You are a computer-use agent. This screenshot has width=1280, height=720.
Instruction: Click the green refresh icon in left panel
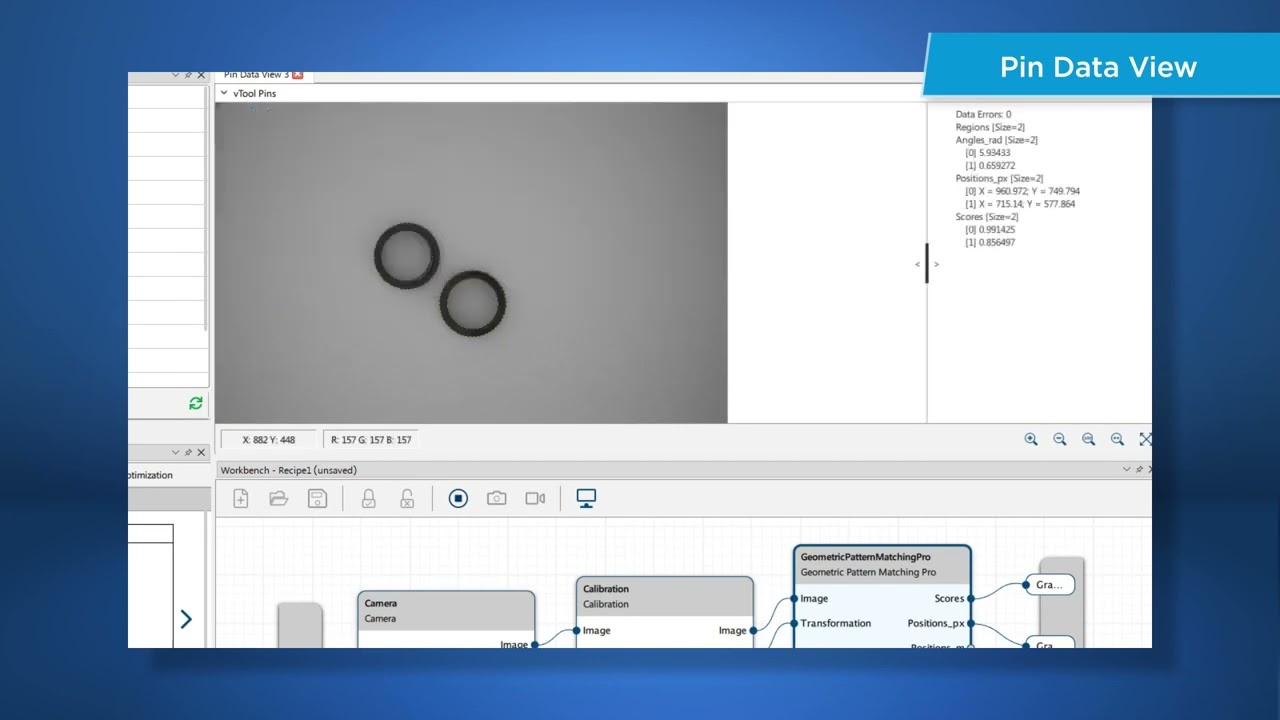point(196,403)
